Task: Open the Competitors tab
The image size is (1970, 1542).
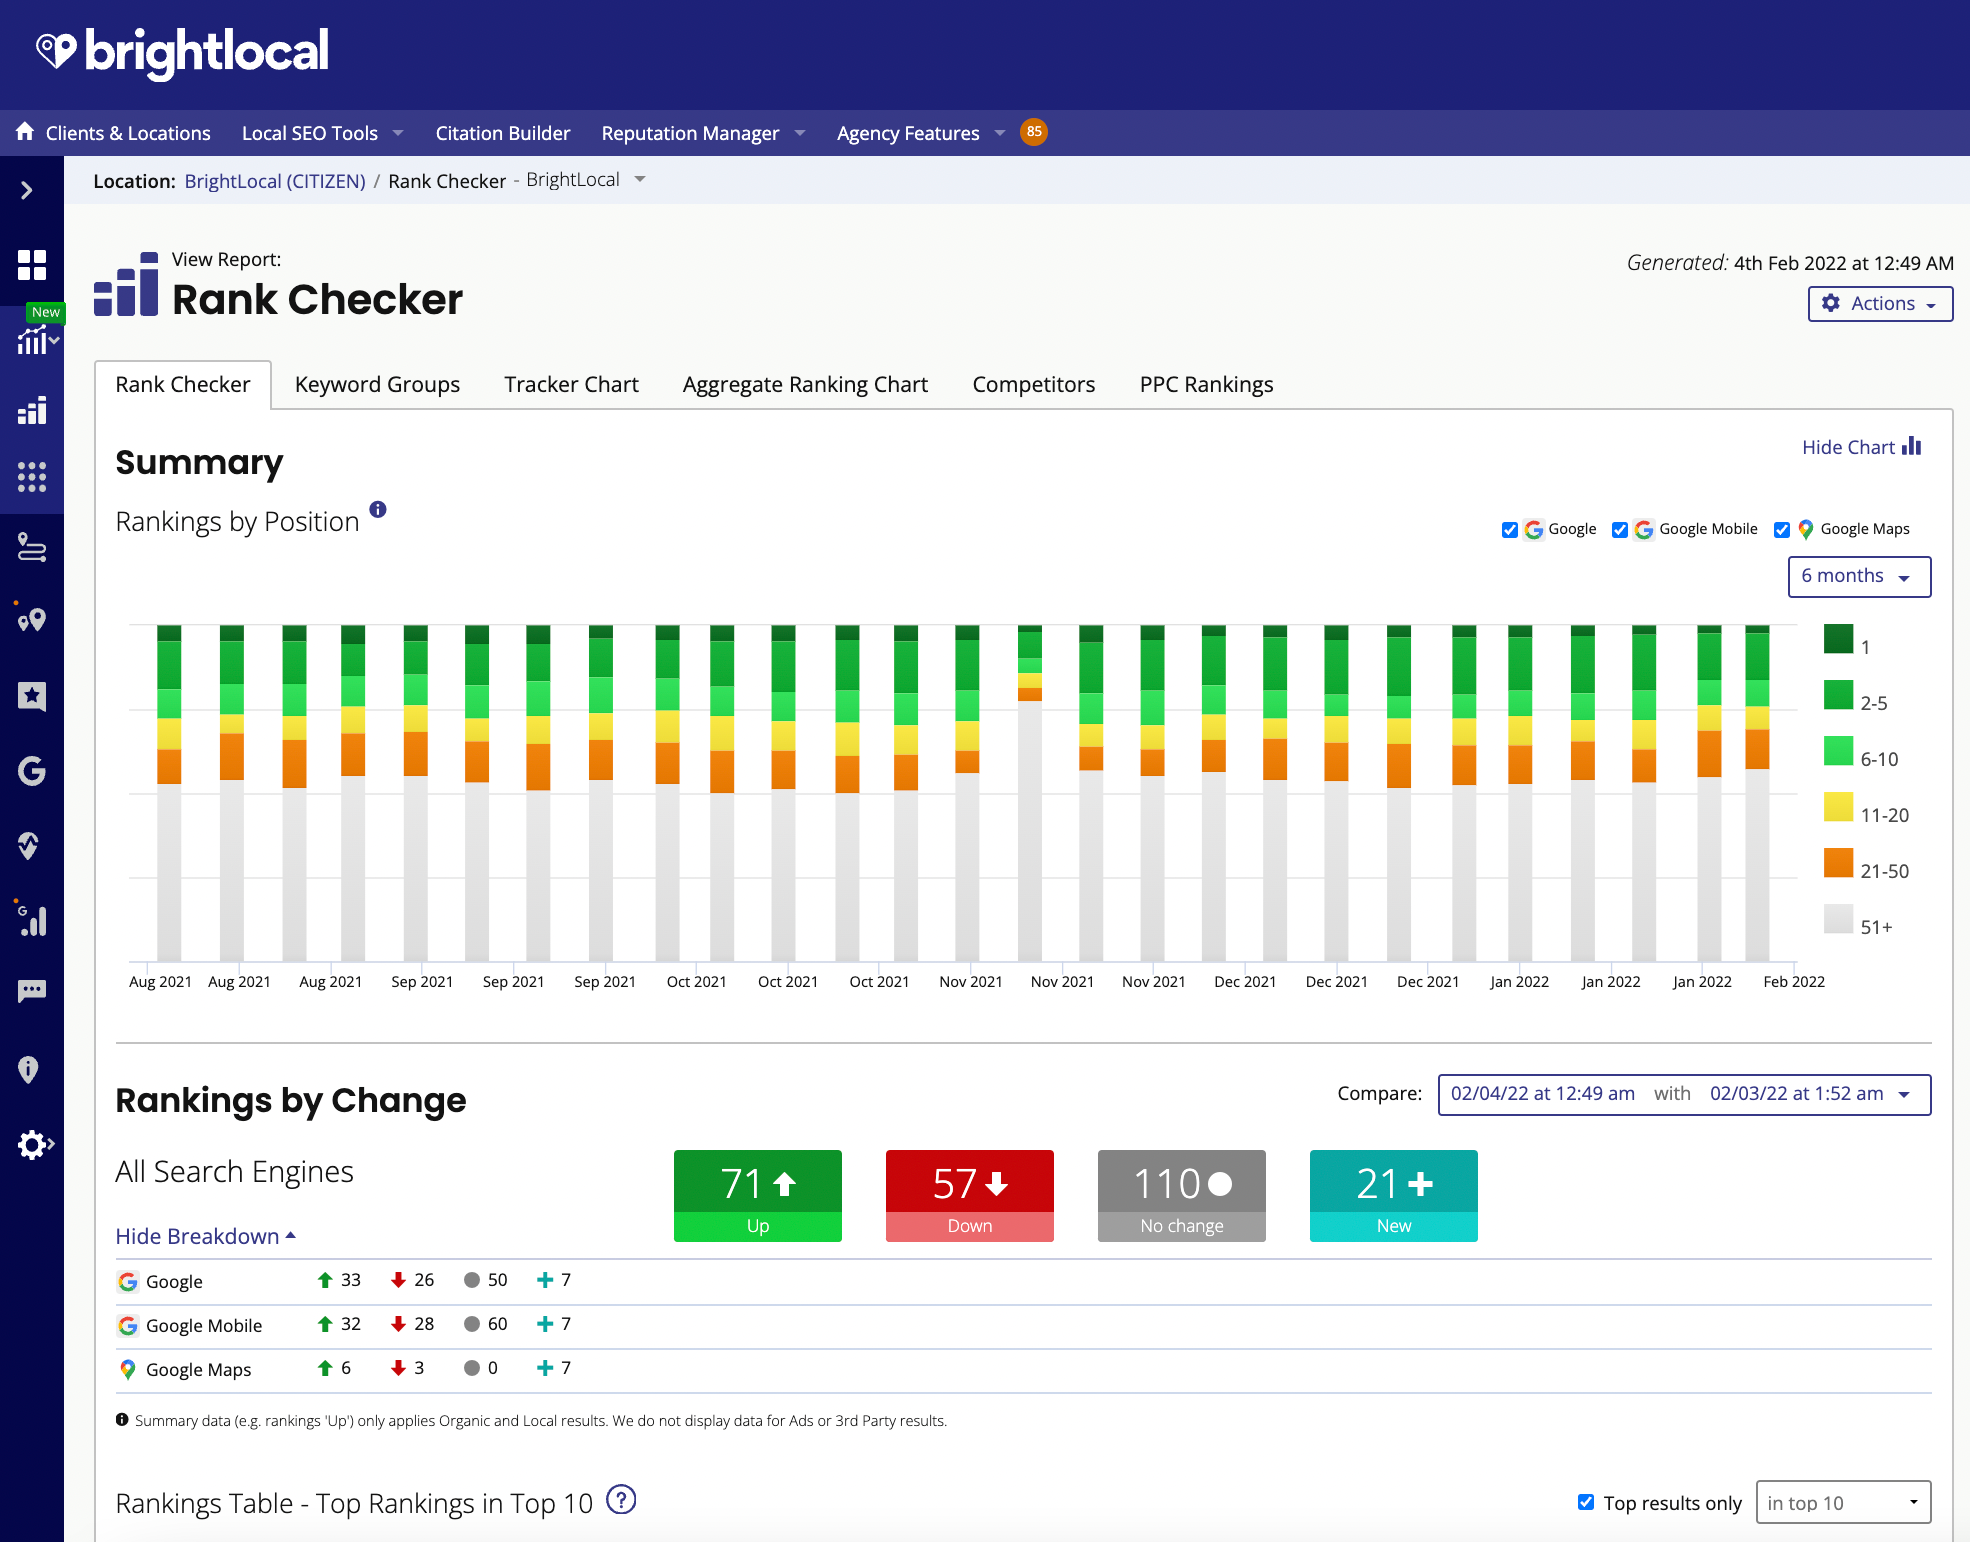Action: click(x=1033, y=385)
